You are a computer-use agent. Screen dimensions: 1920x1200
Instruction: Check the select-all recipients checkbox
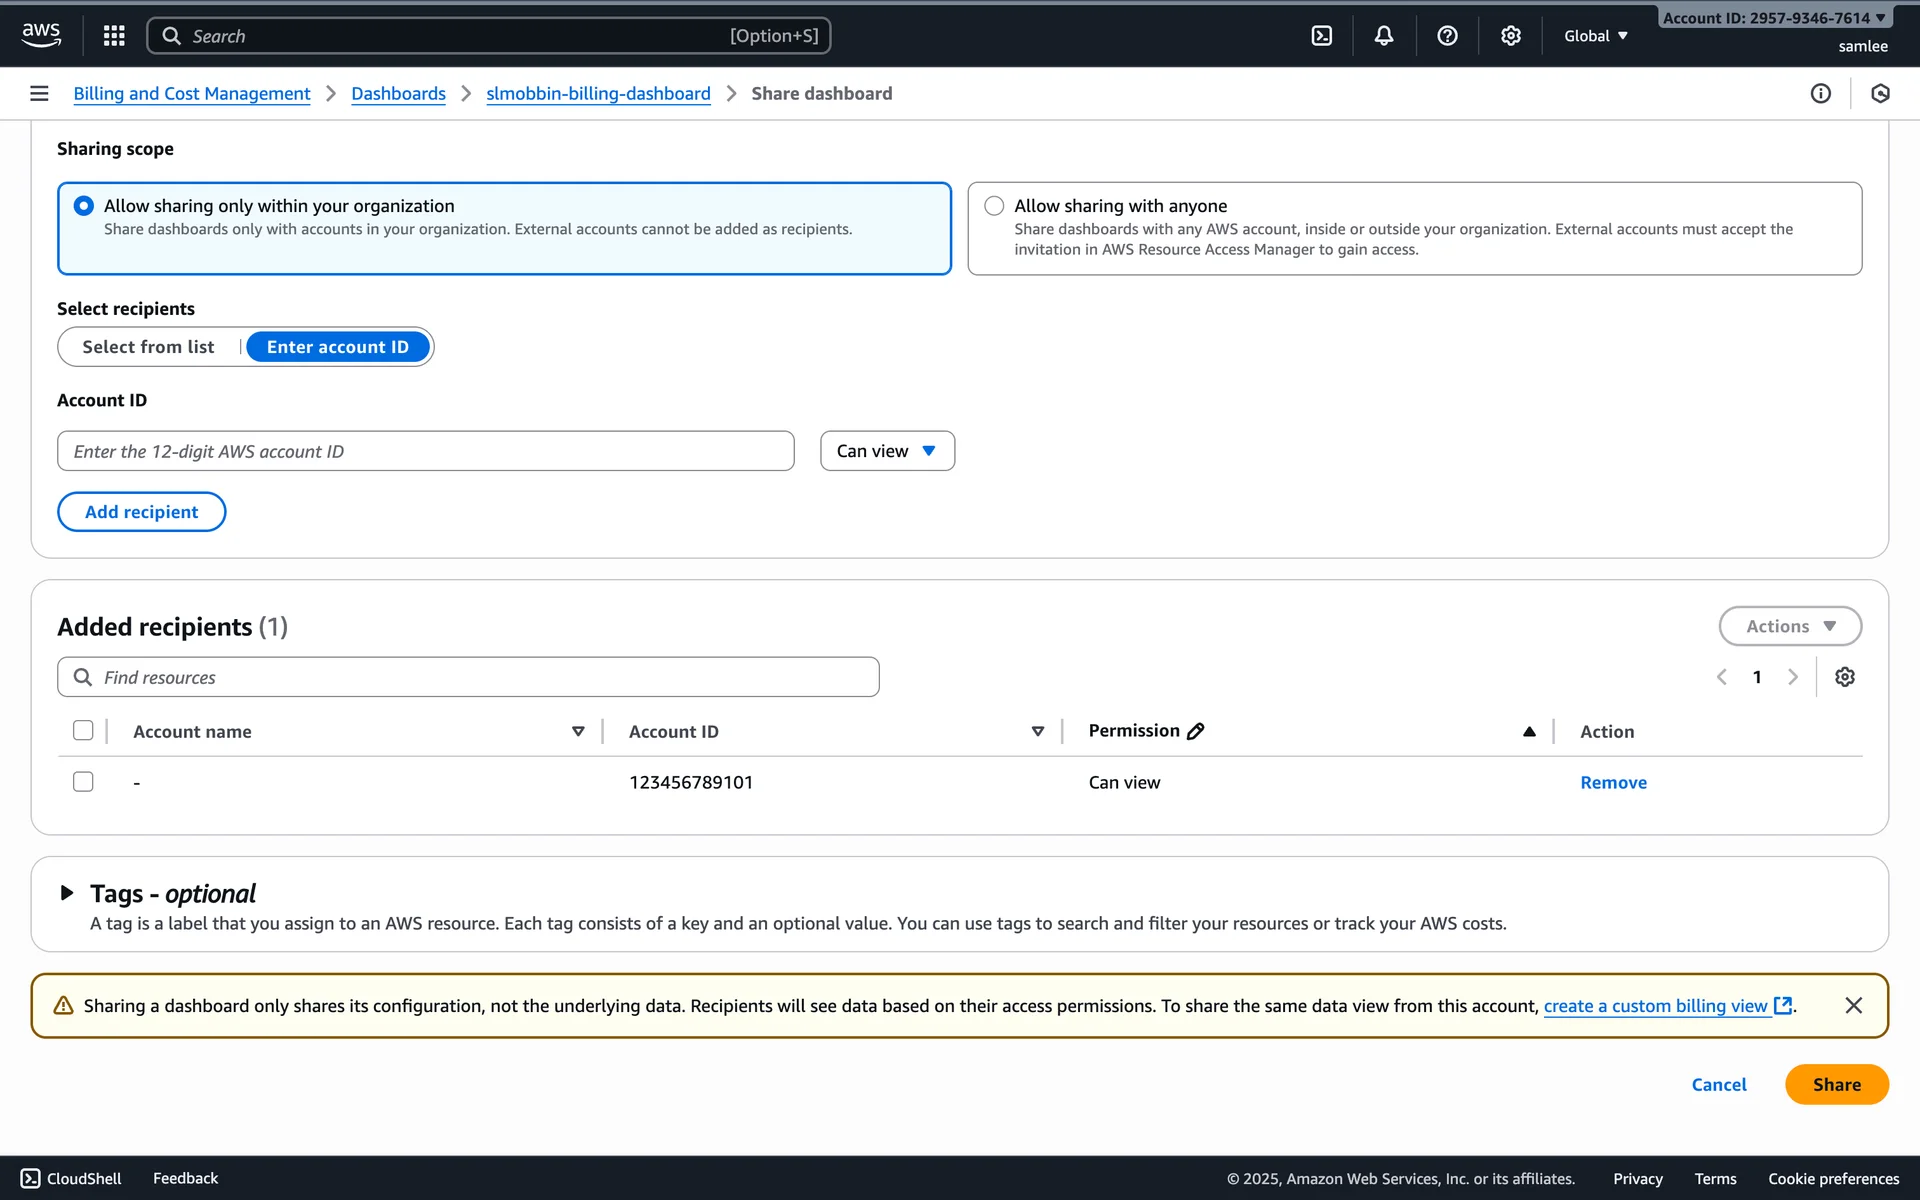(x=83, y=731)
